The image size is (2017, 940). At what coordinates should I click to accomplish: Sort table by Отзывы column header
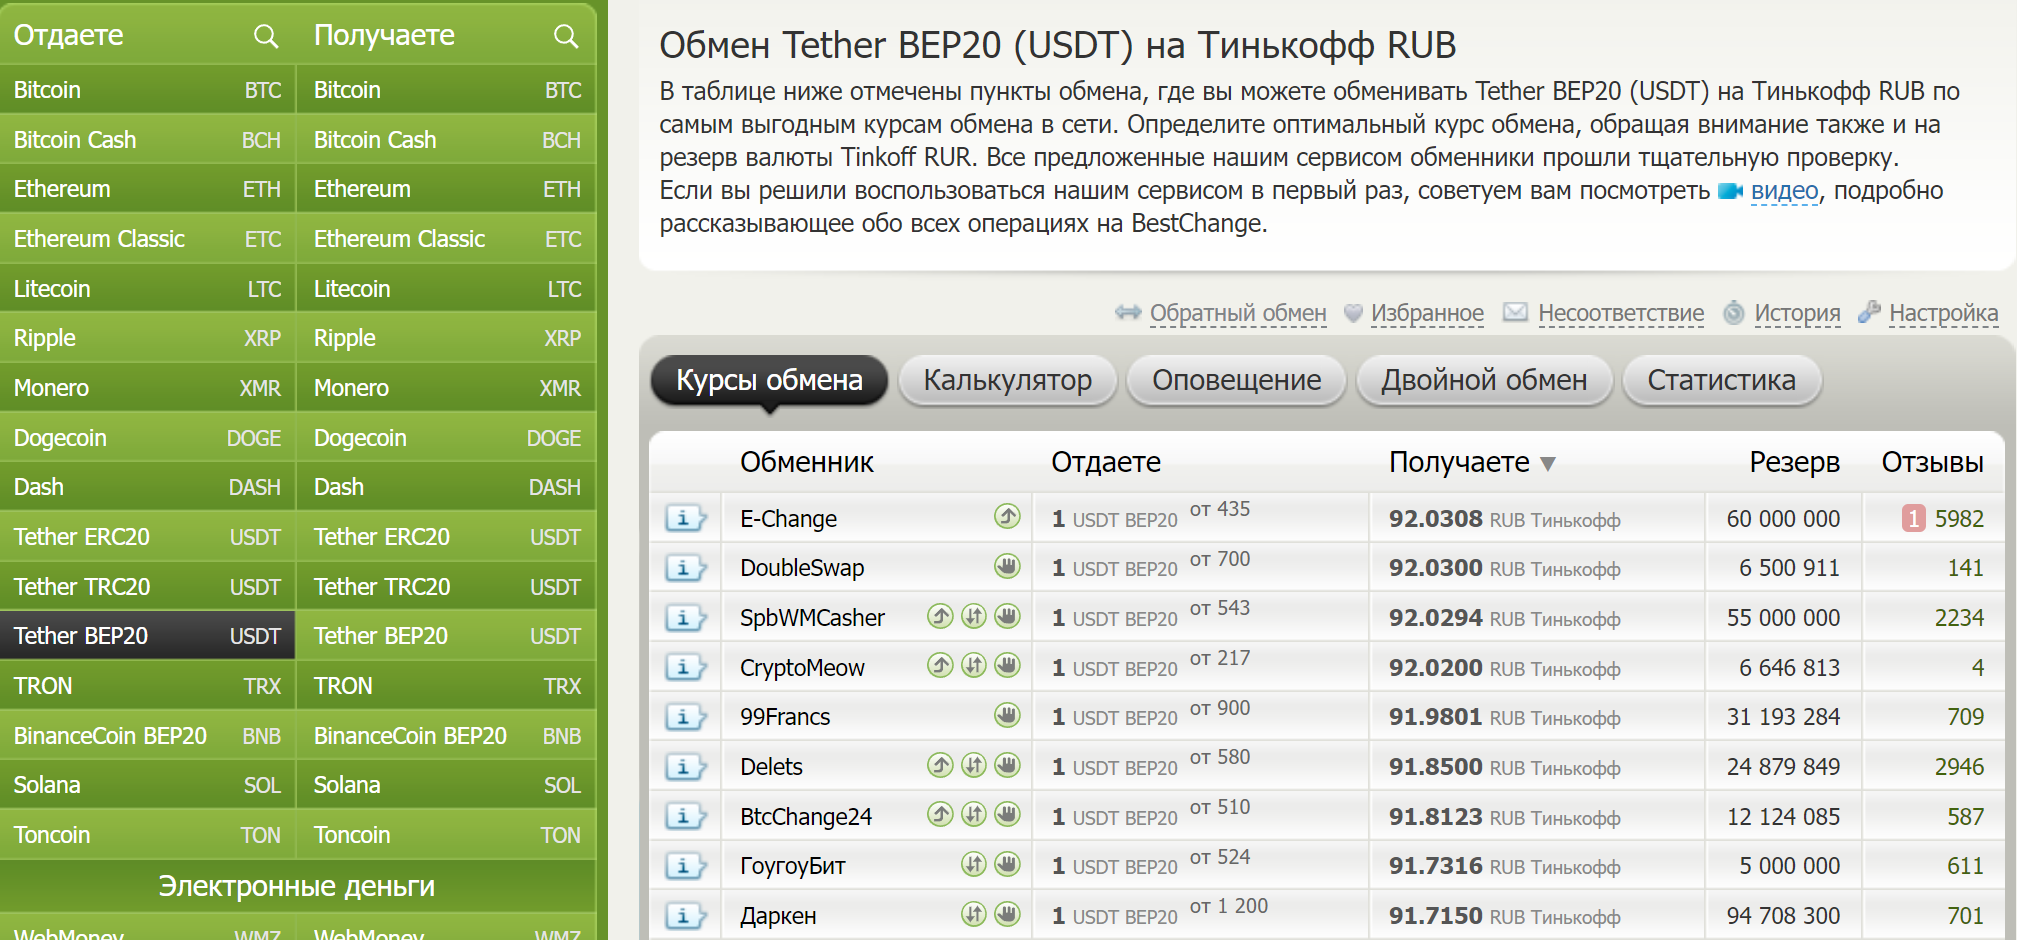[x=1932, y=462]
